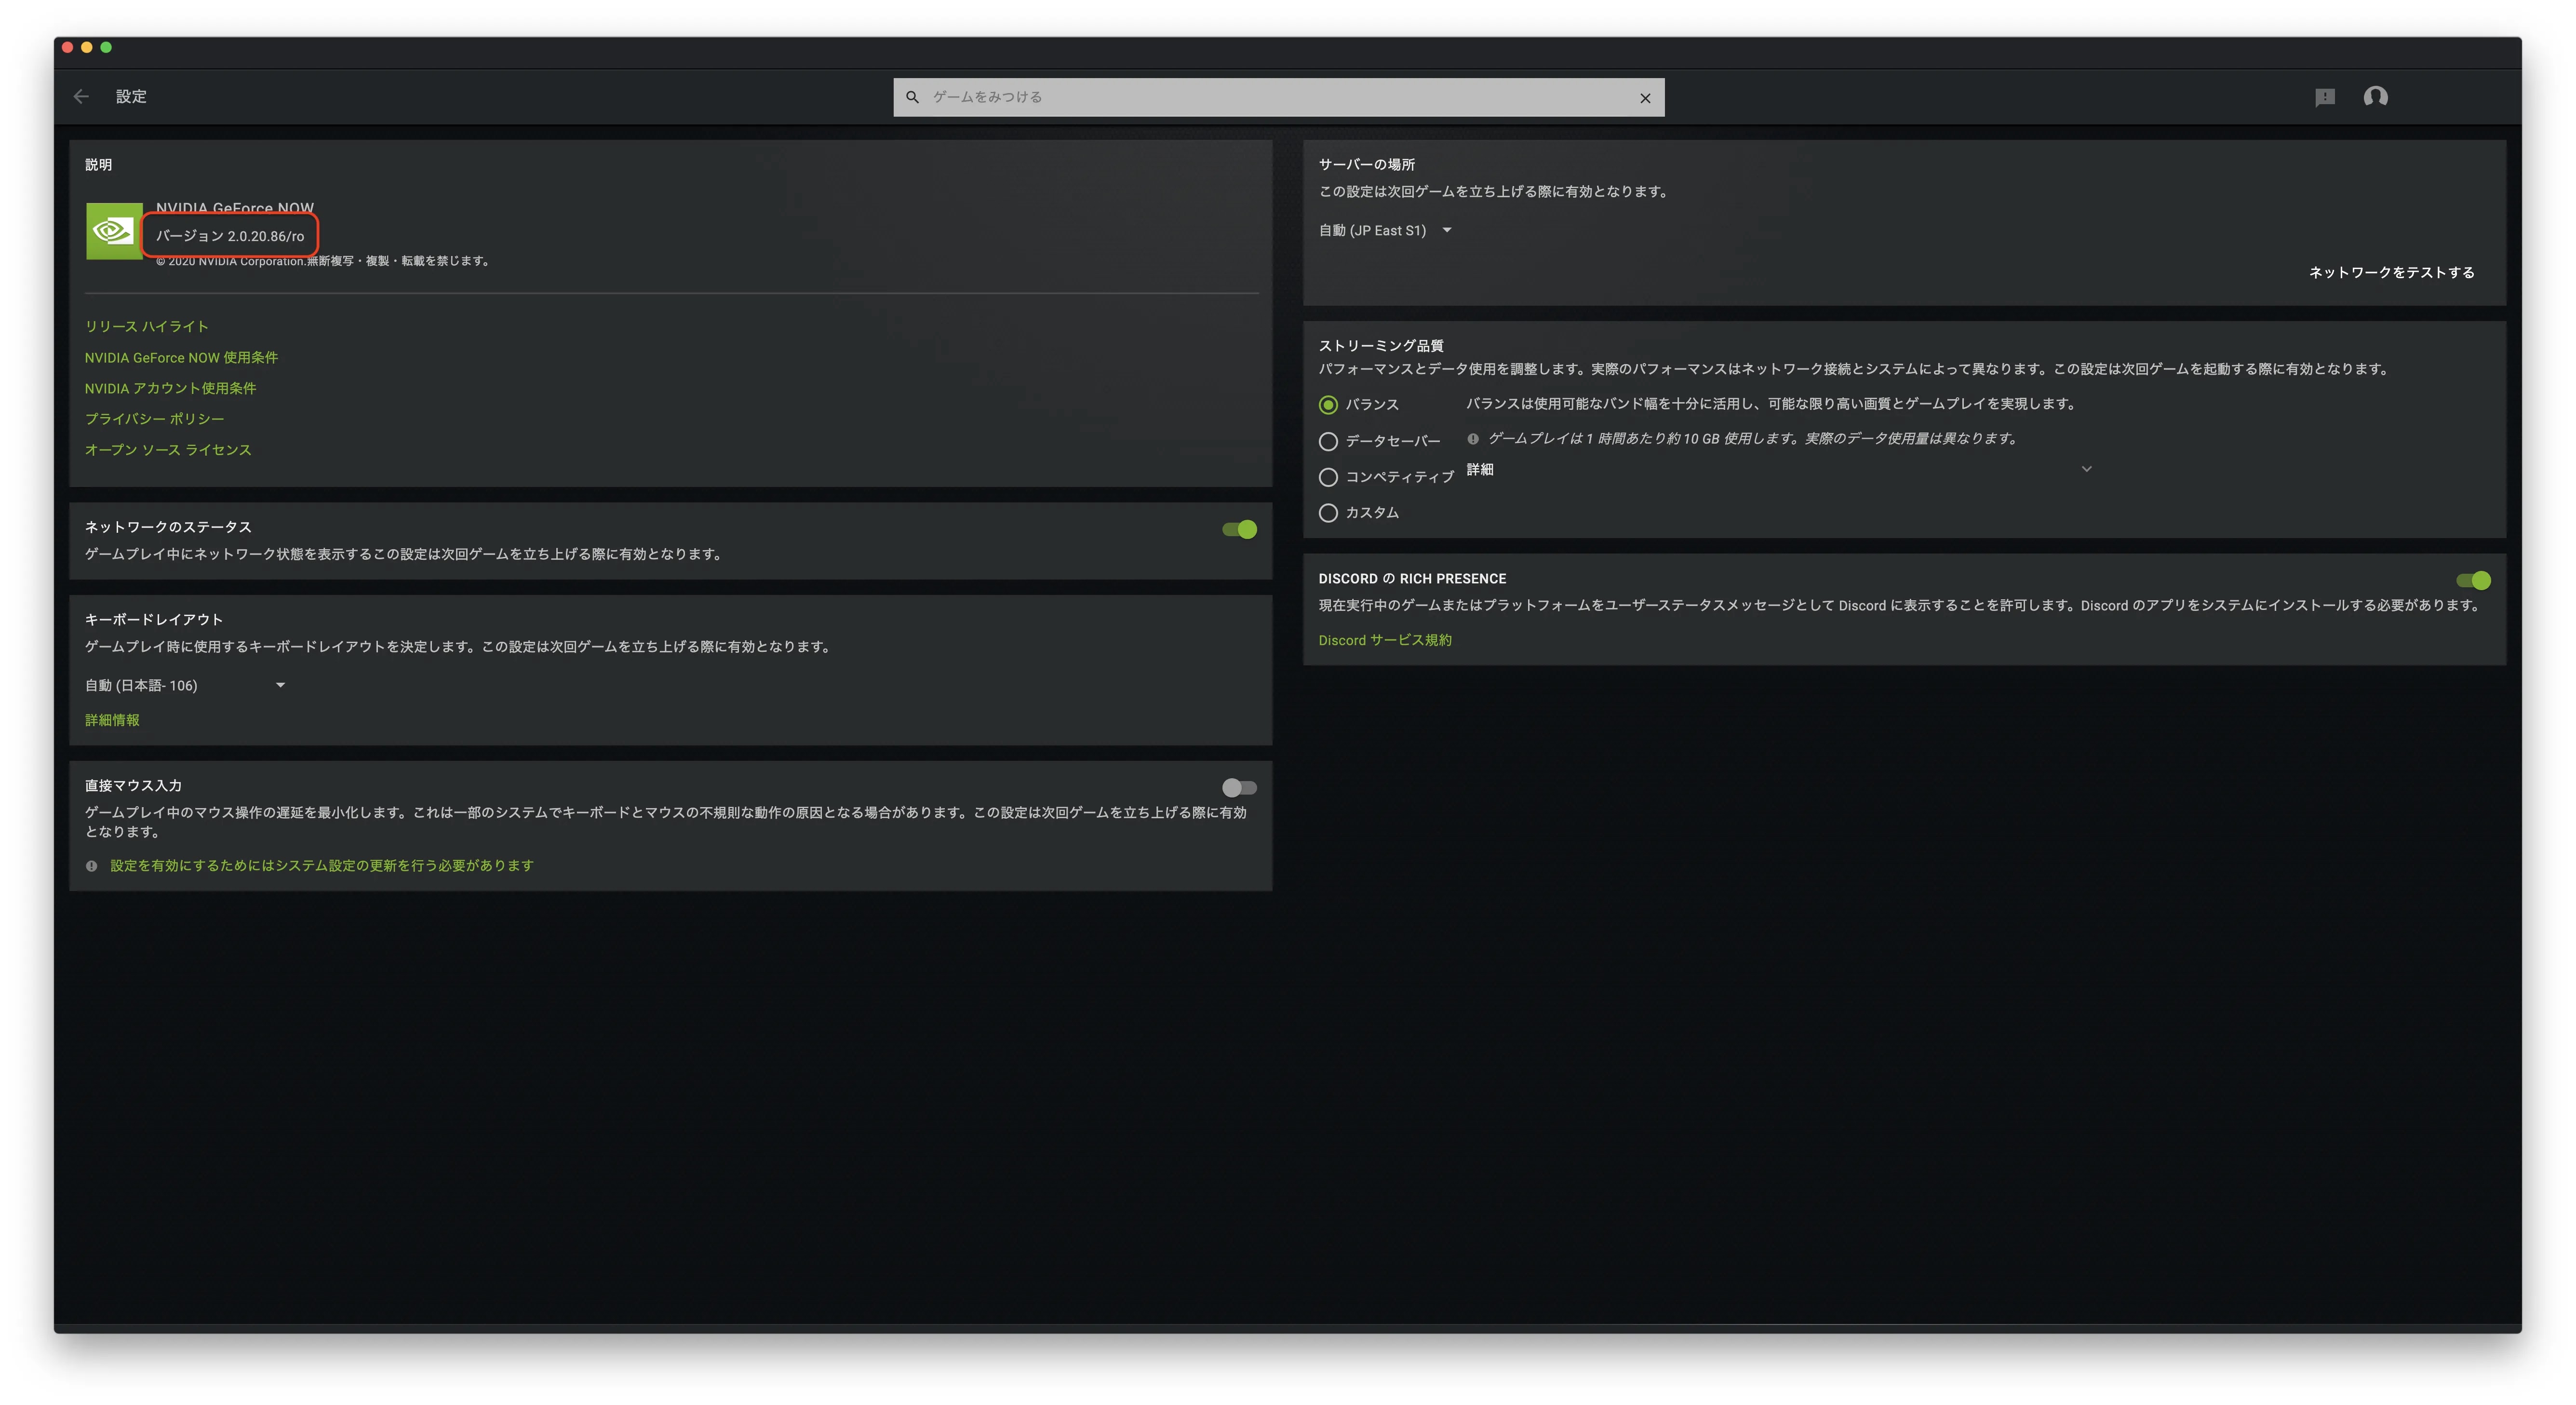Select データセーバー radio button
This screenshot has width=2576, height=1405.
1328,441
